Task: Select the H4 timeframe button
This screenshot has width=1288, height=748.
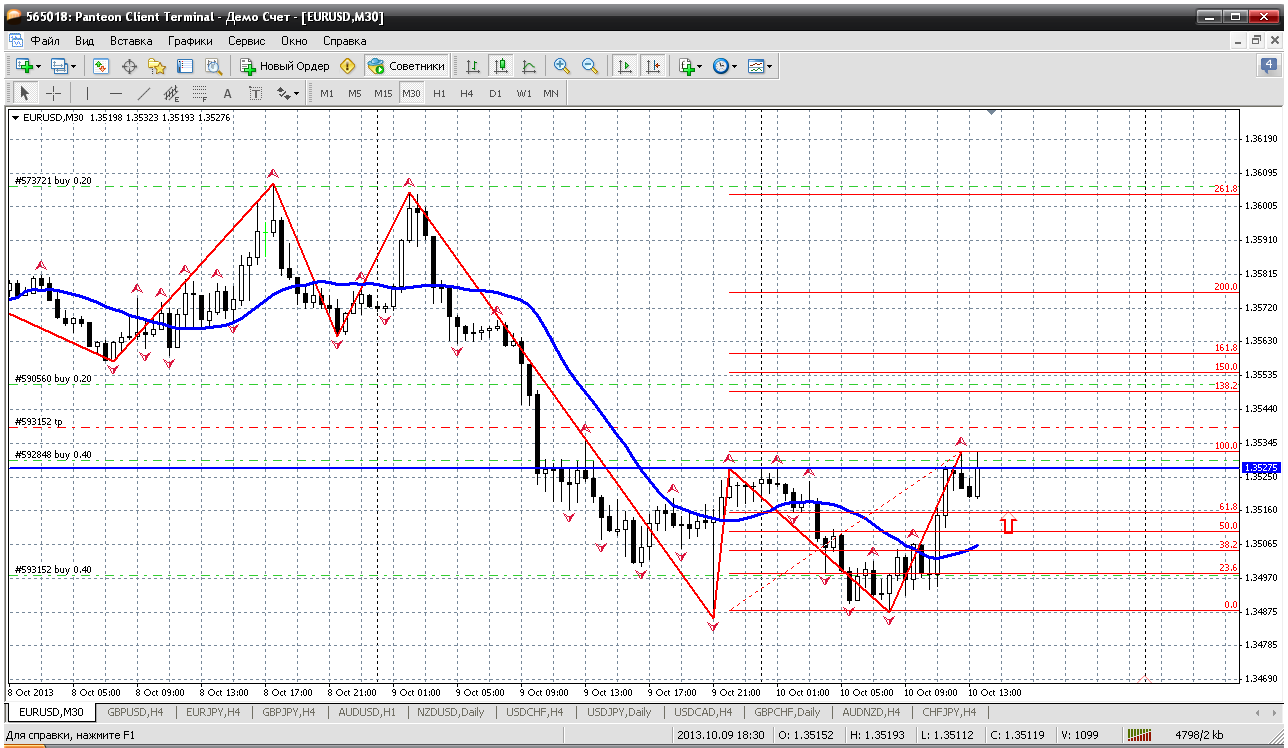Action: click(467, 93)
